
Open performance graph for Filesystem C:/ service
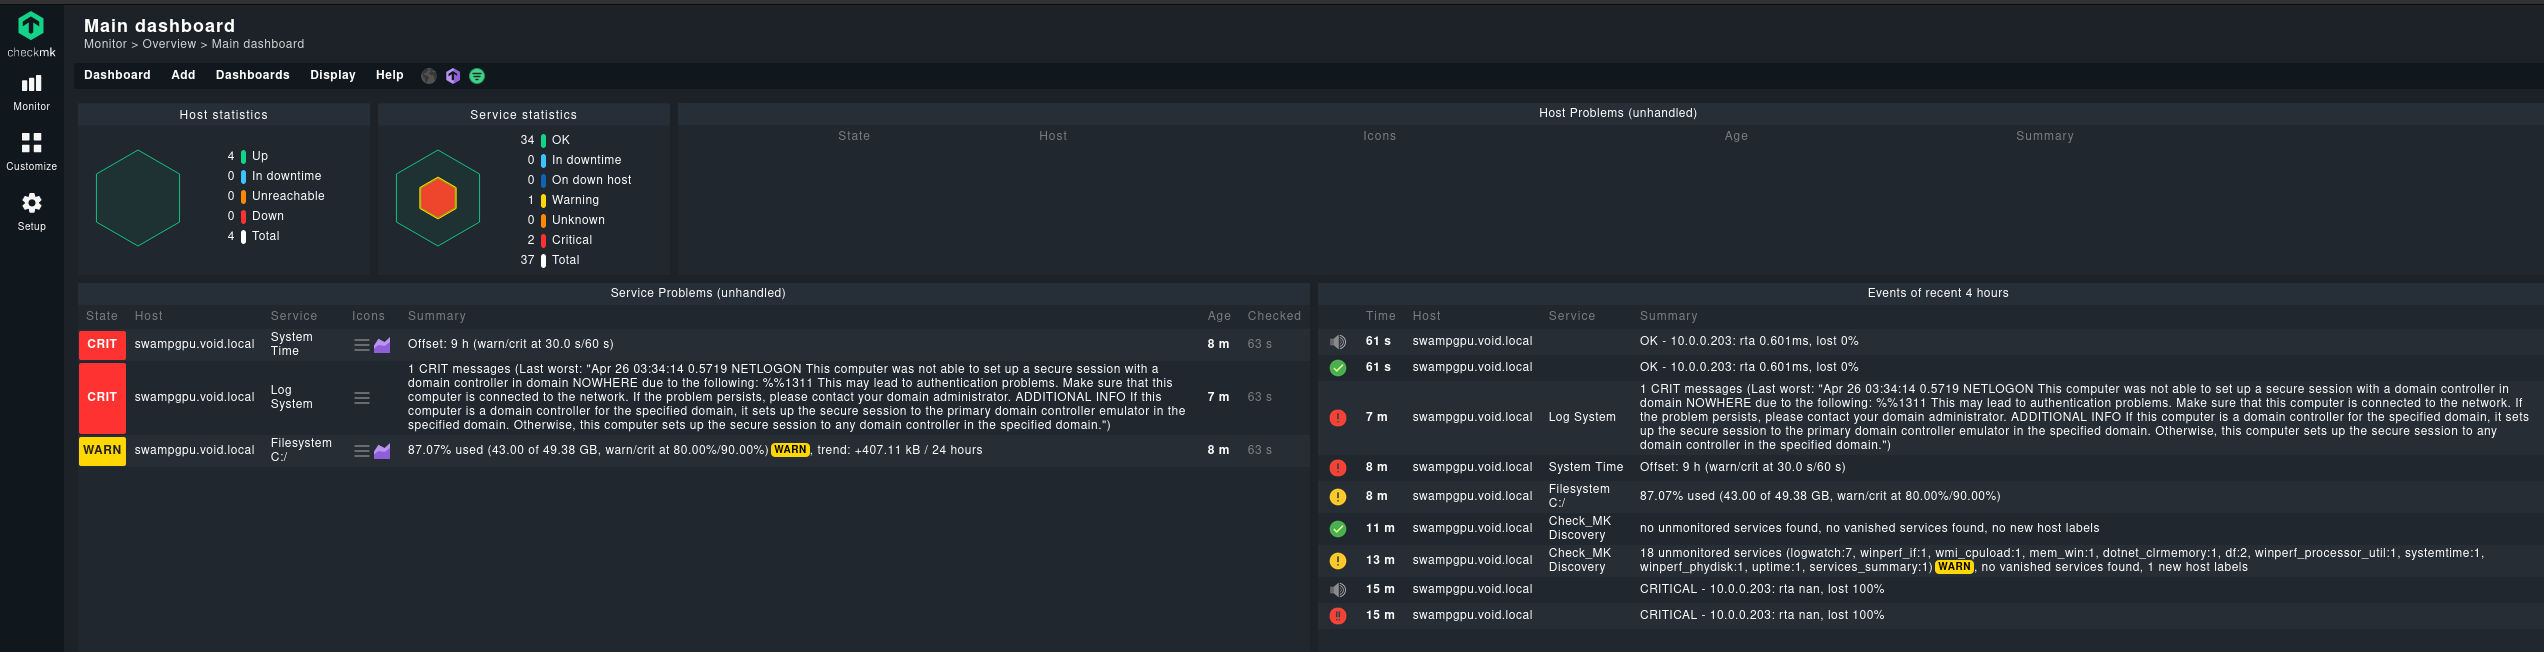(x=382, y=451)
